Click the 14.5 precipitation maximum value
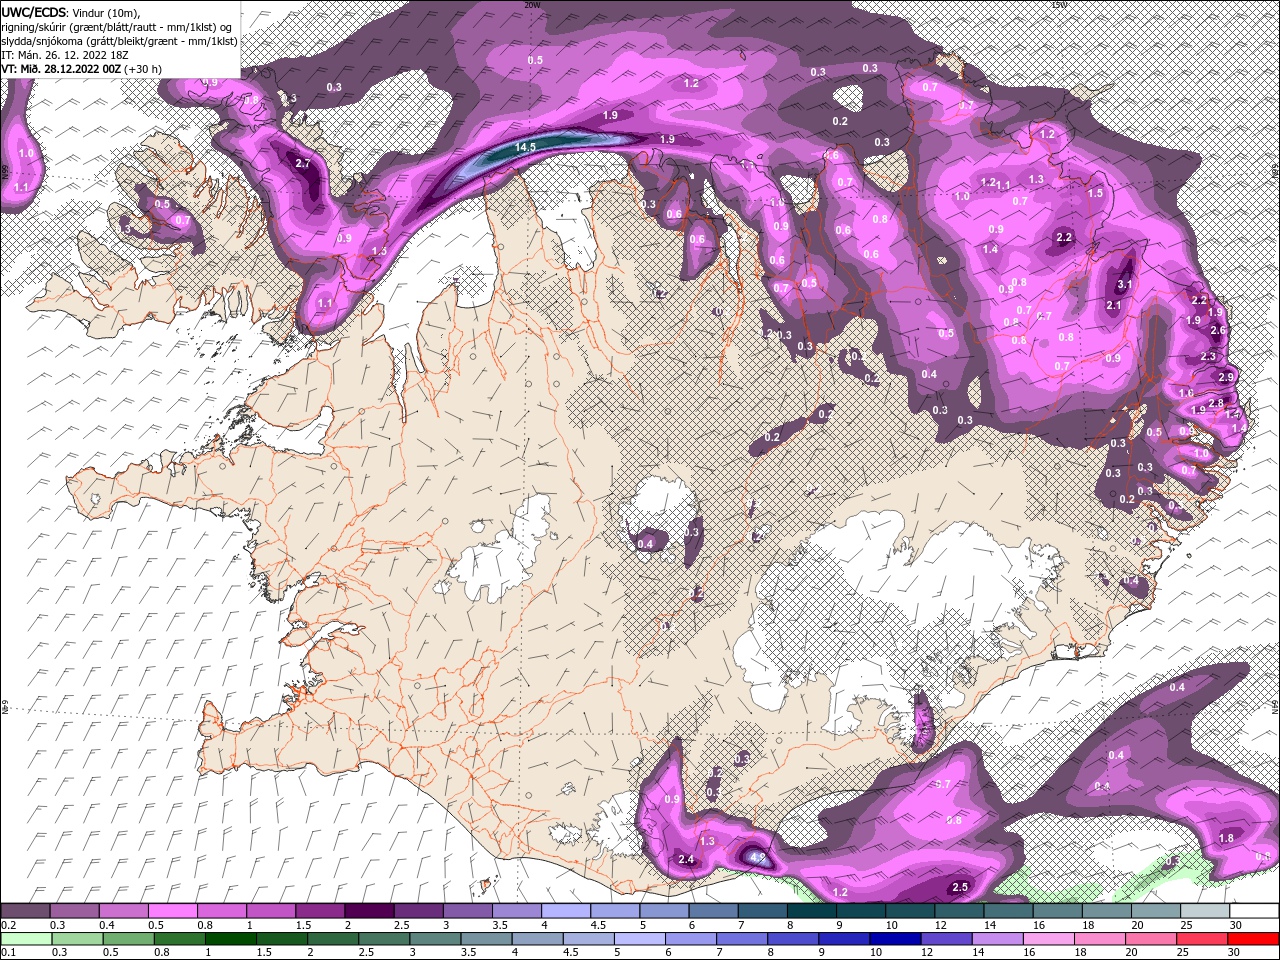The width and height of the screenshot is (1280, 960). [x=526, y=147]
